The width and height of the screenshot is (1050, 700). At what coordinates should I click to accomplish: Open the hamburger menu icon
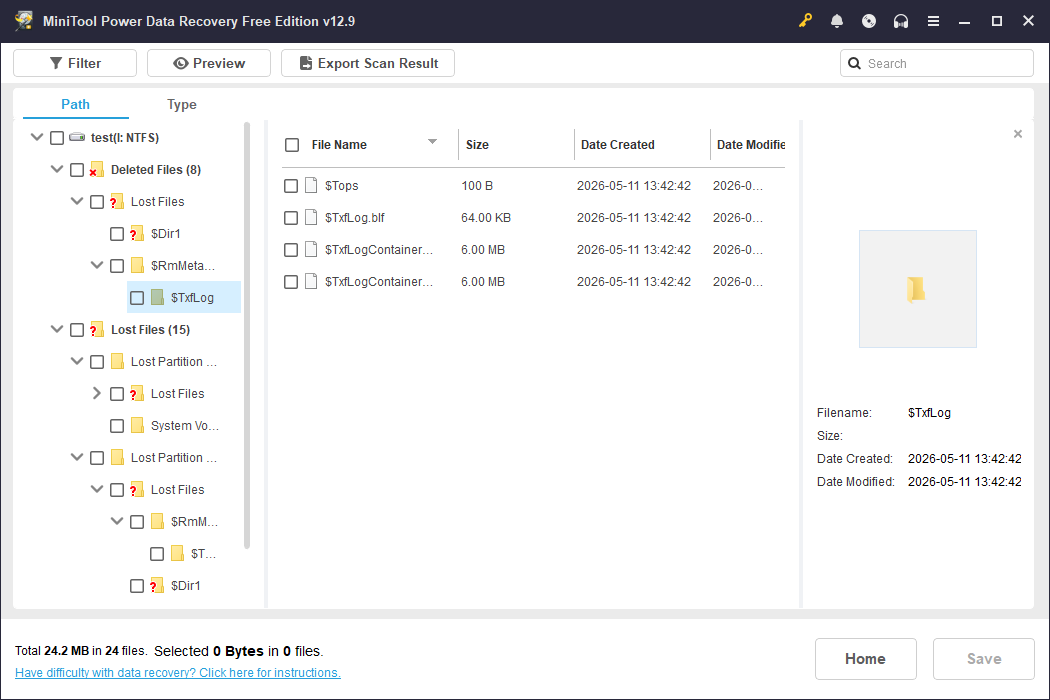pos(933,21)
